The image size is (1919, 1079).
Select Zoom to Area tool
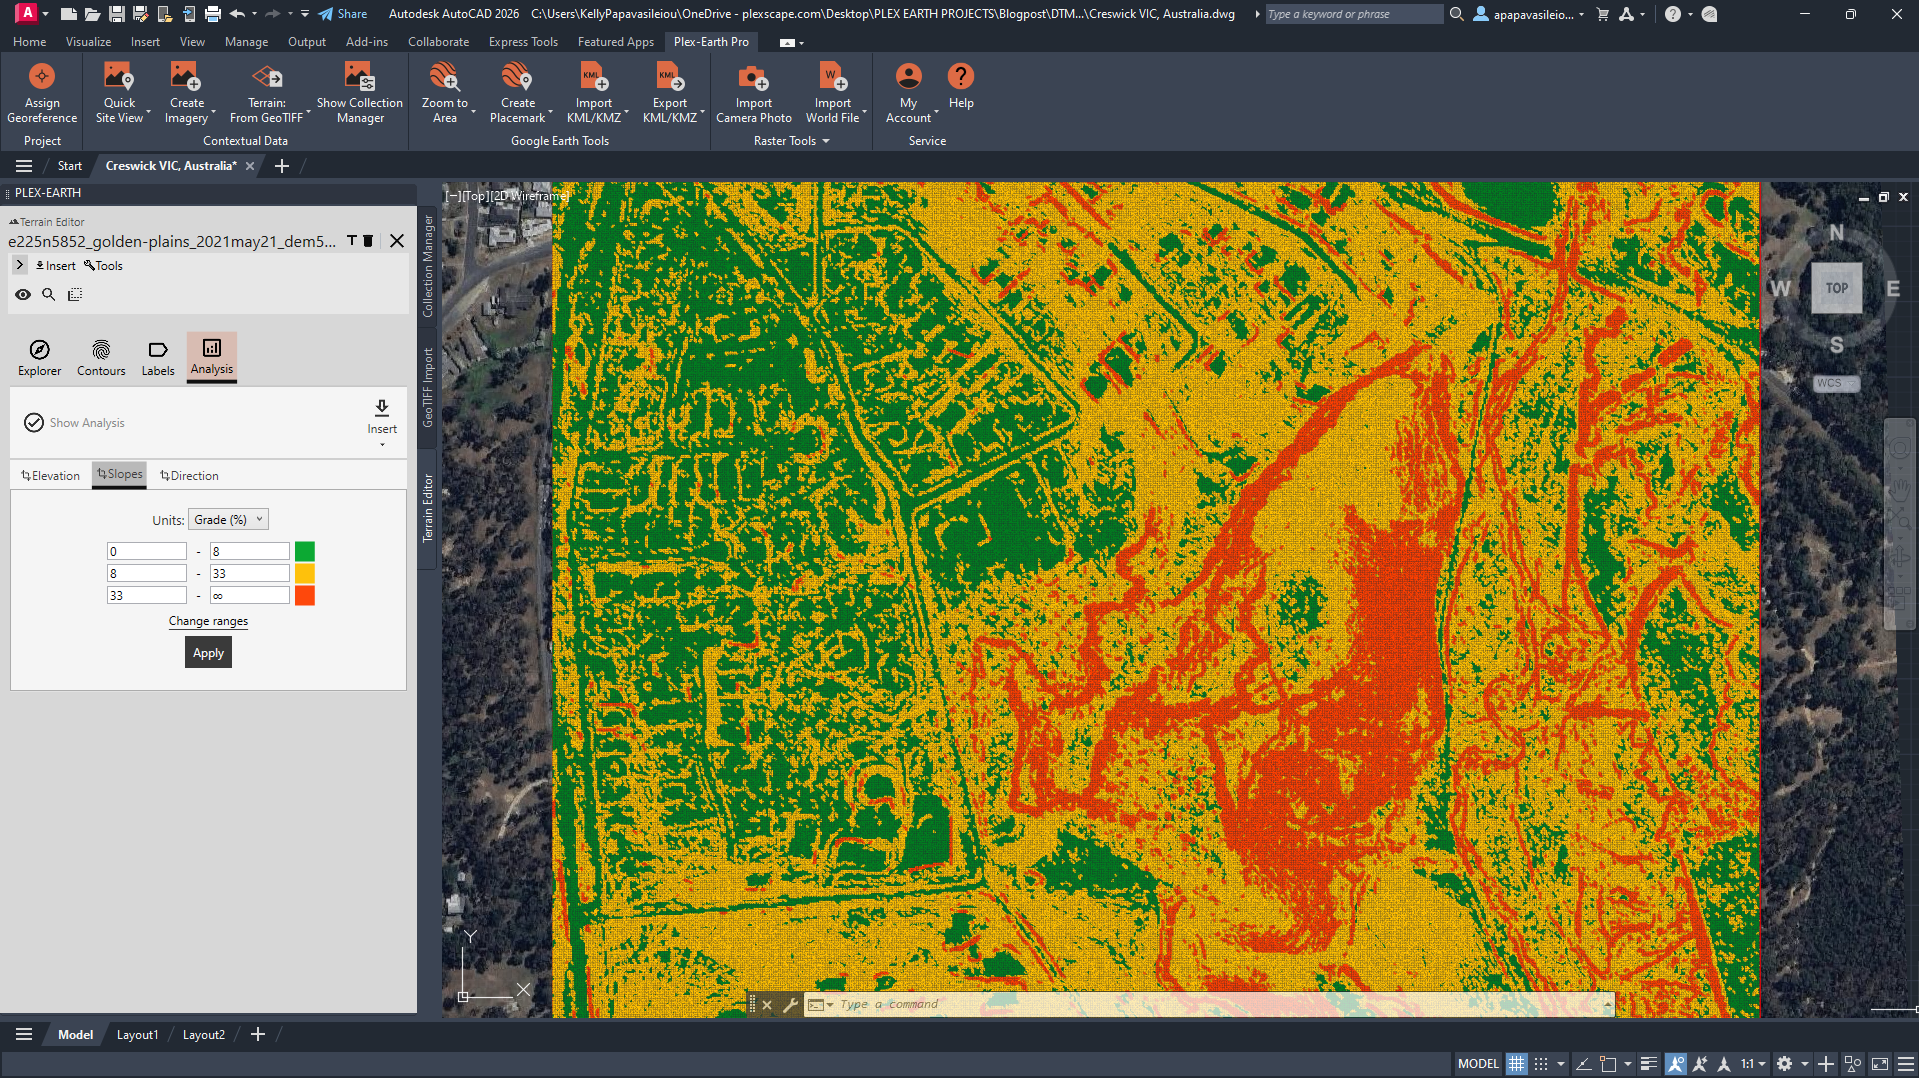point(444,93)
